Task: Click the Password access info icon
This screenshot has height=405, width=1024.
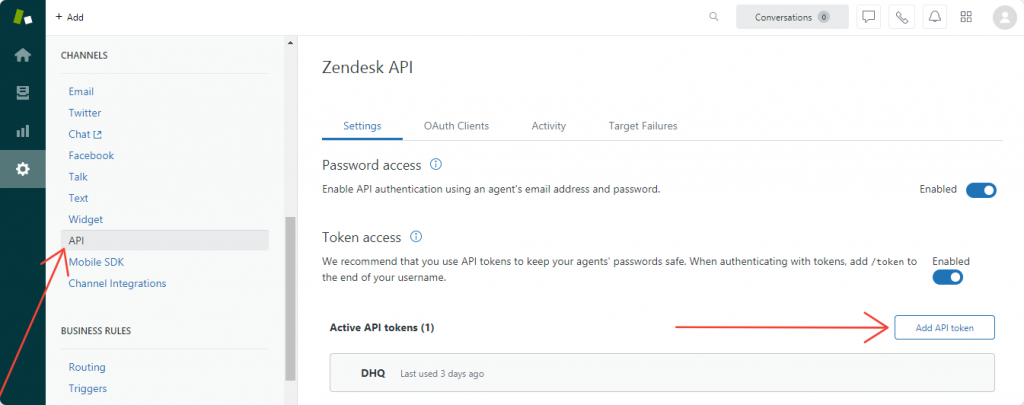Action: point(435,165)
